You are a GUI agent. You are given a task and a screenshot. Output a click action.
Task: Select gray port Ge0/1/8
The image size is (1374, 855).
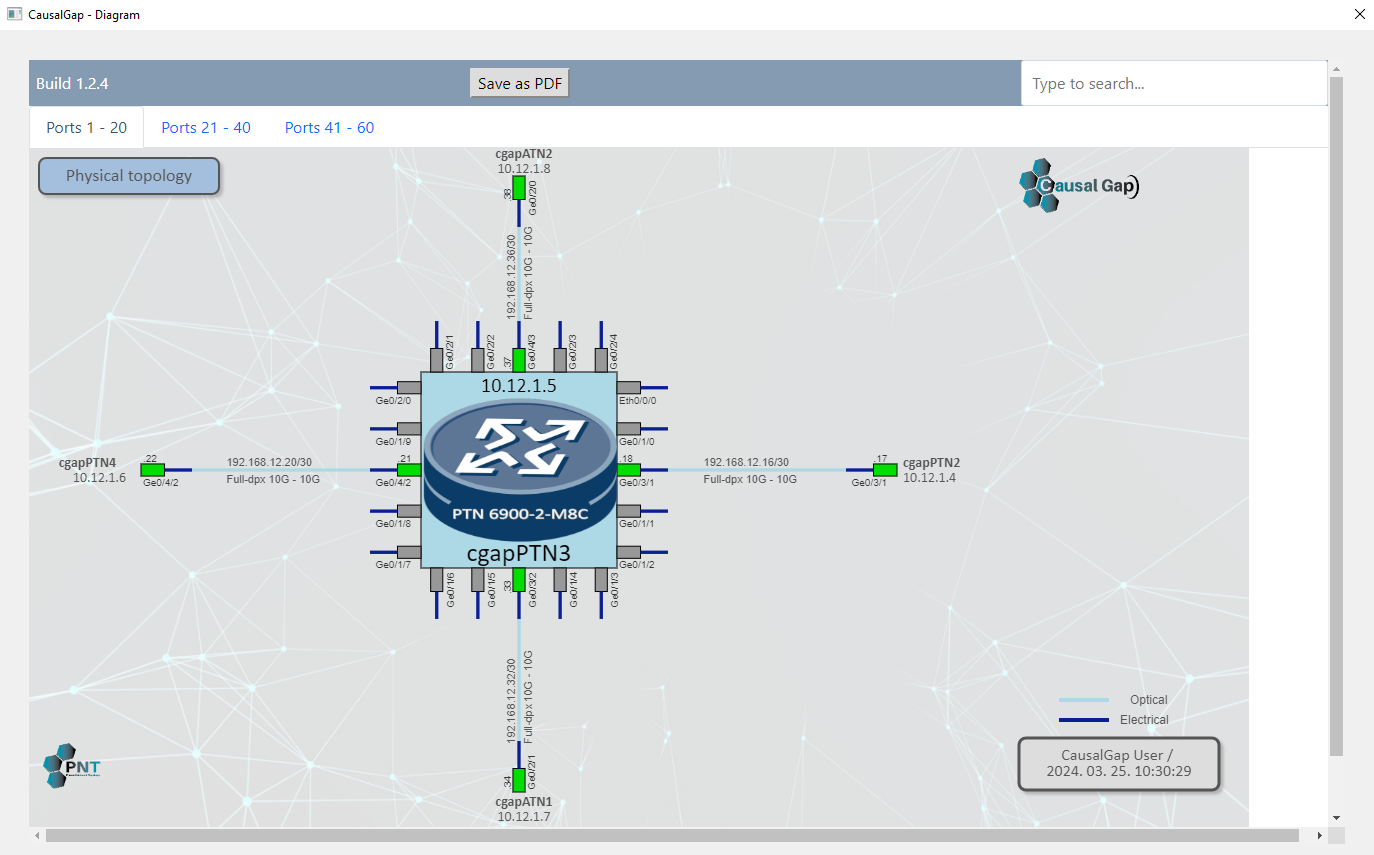pos(409,511)
